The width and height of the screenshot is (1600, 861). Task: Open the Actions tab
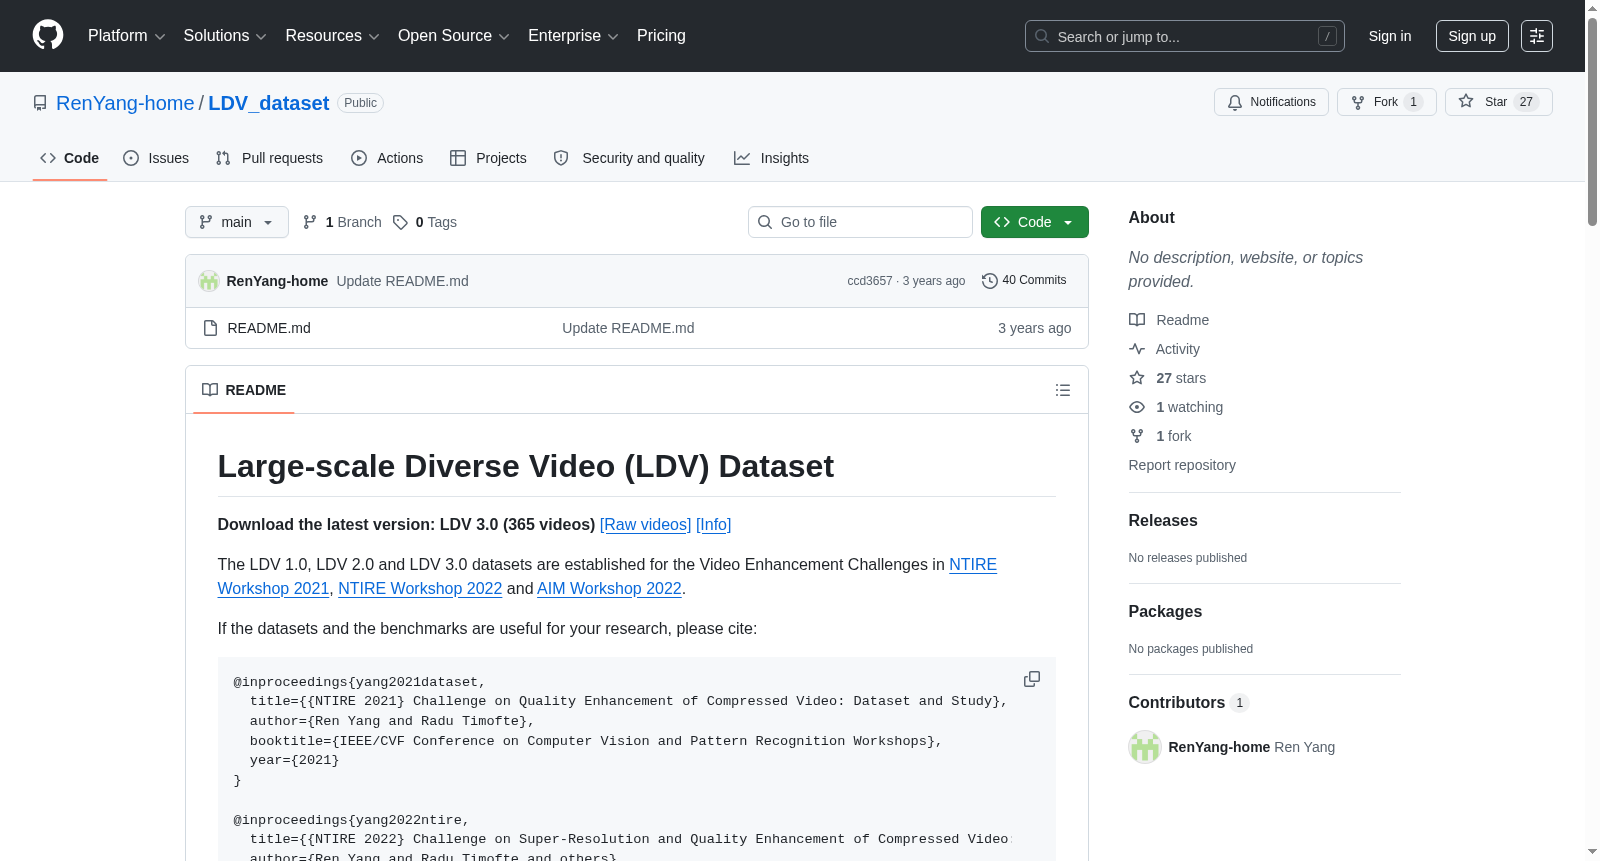coord(387,158)
